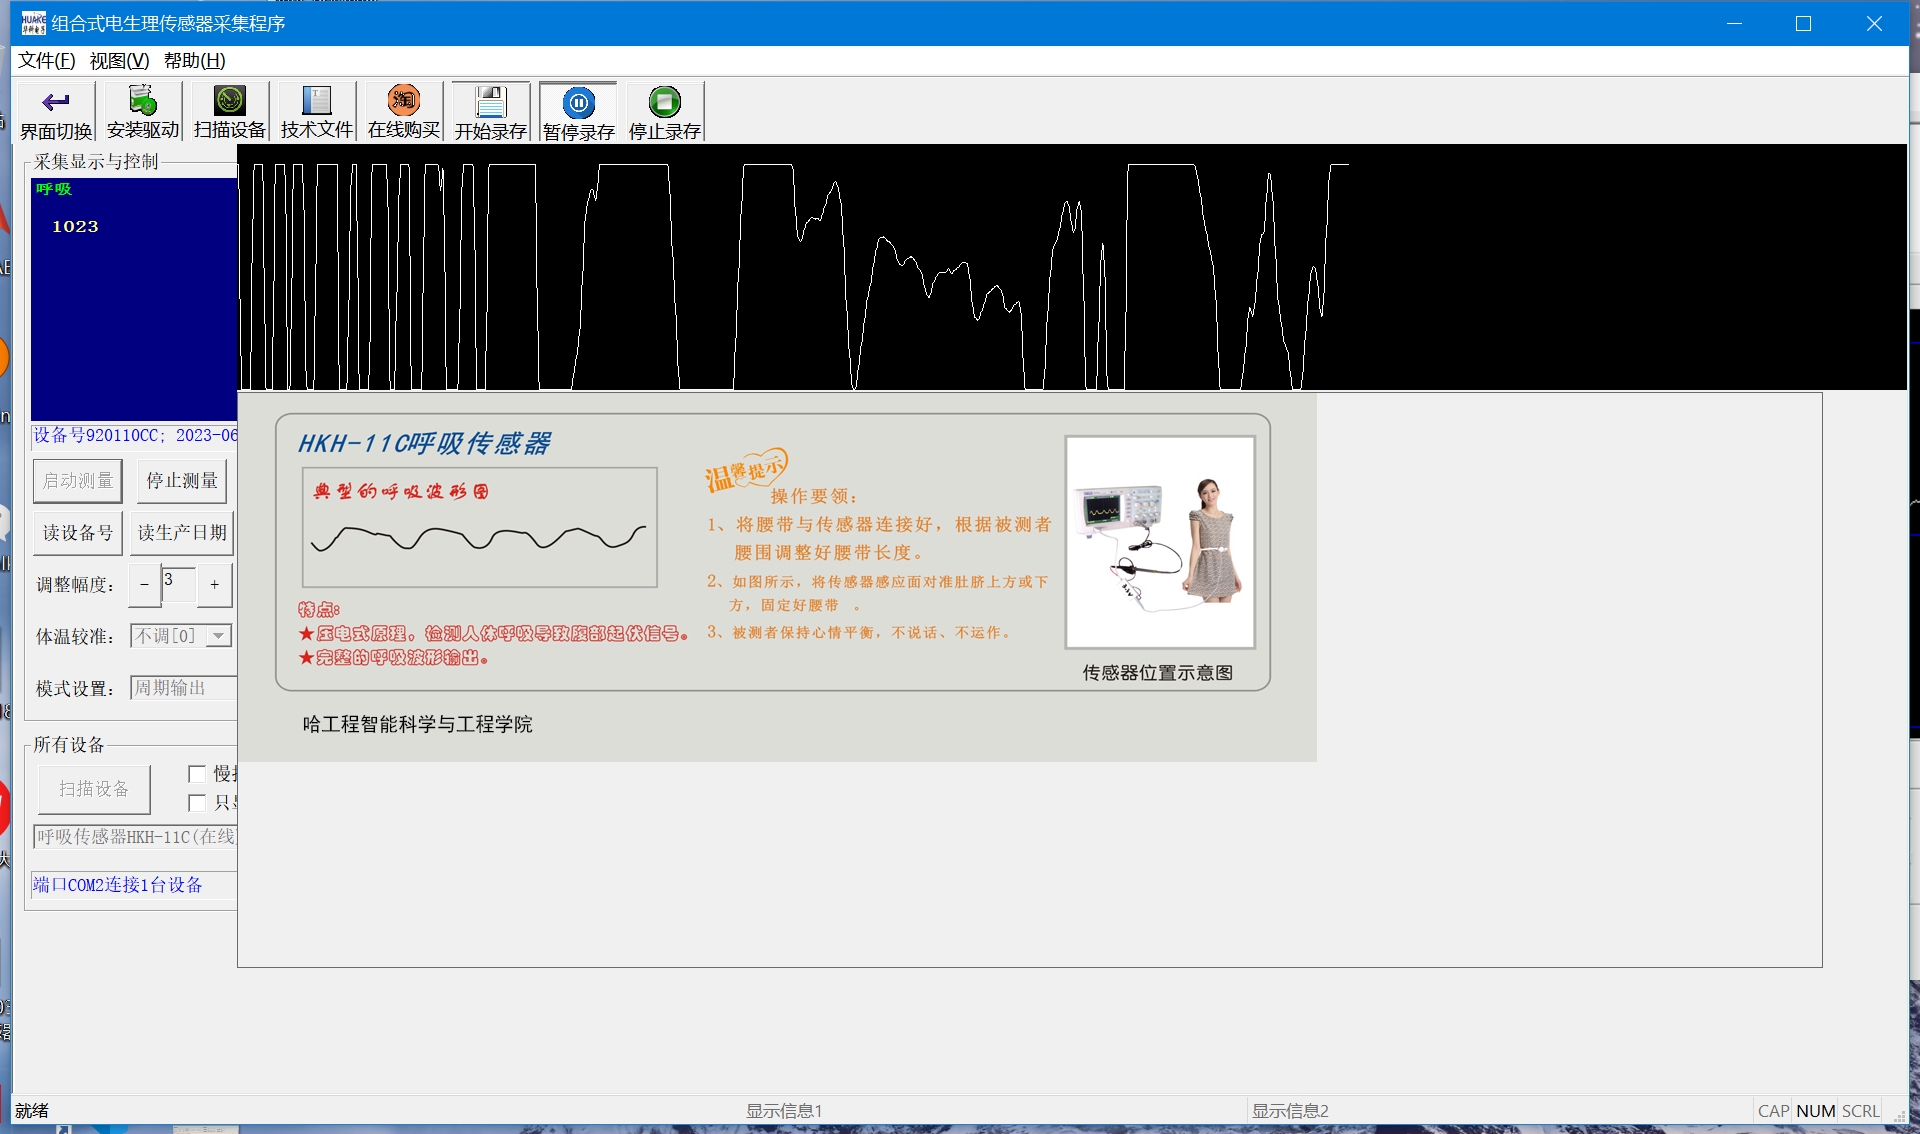
Task: Tick the lower checkbox beside 扫描设备 button
Action: [197, 803]
